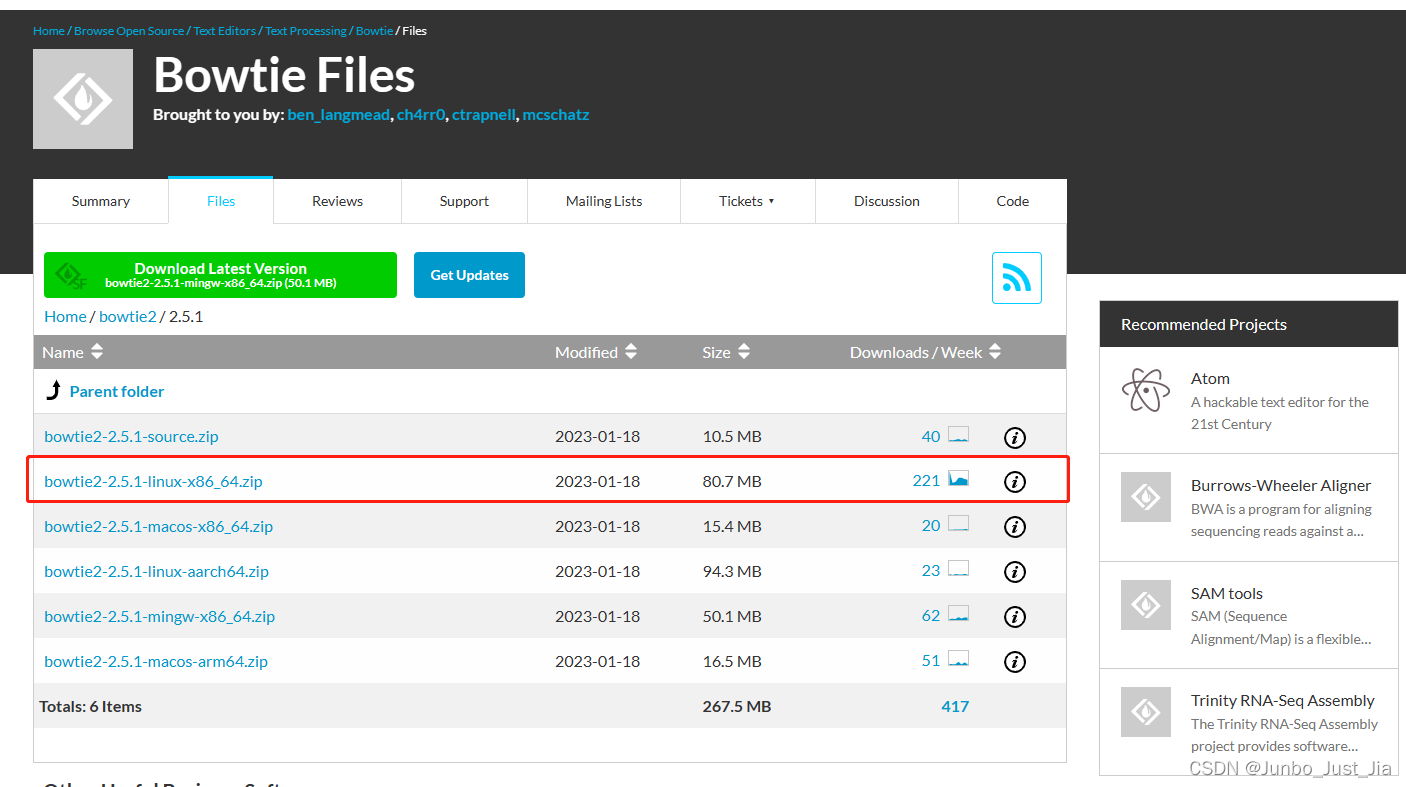Click the Trinity RNA-Seq Assembly icon
Screen dimensions: 1406x787
[x=1146, y=712]
